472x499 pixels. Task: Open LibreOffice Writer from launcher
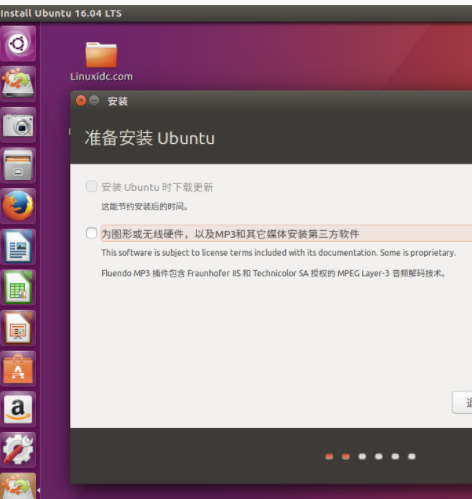pos(18,247)
